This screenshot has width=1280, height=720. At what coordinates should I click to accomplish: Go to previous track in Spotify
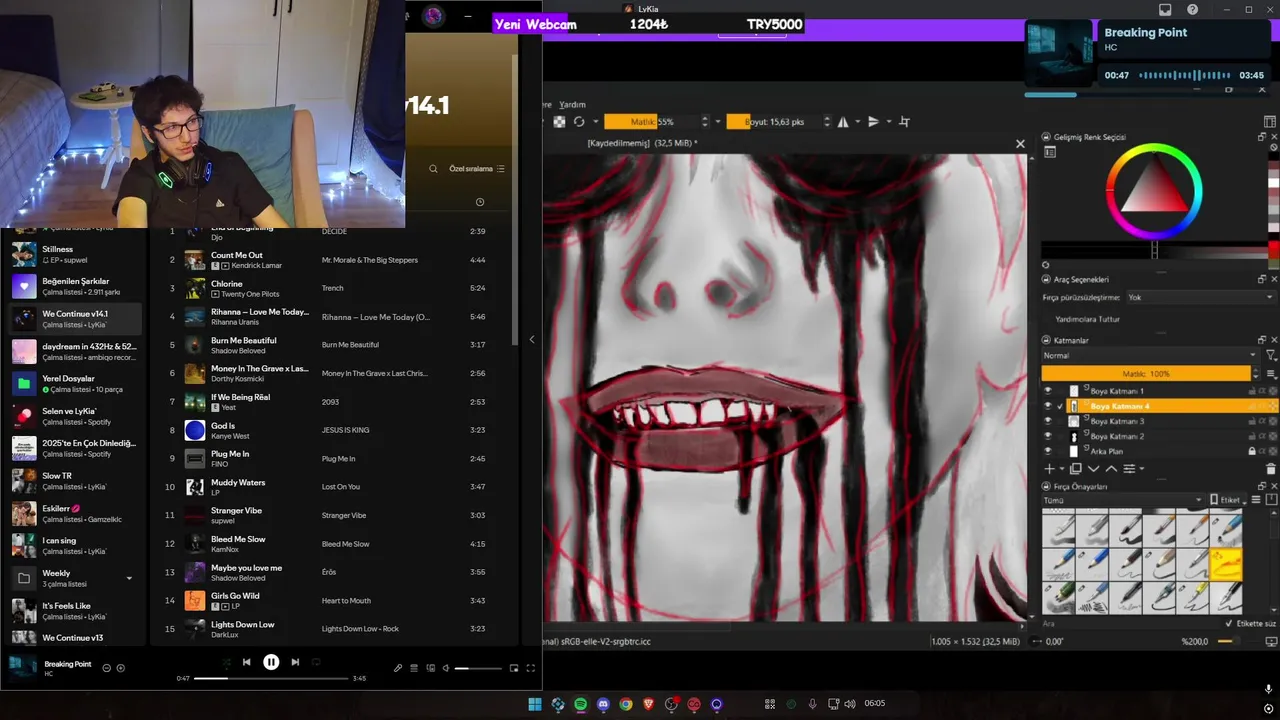(247, 662)
